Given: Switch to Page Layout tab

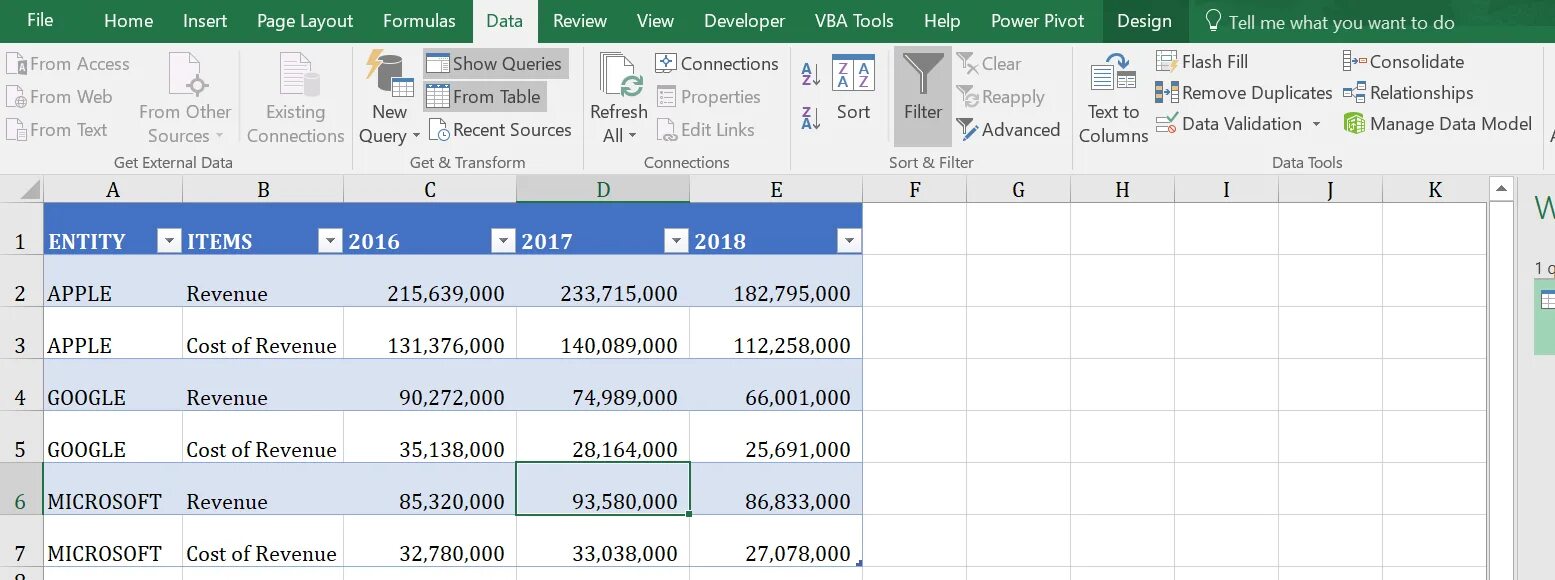Looking at the screenshot, I should point(305,20).
